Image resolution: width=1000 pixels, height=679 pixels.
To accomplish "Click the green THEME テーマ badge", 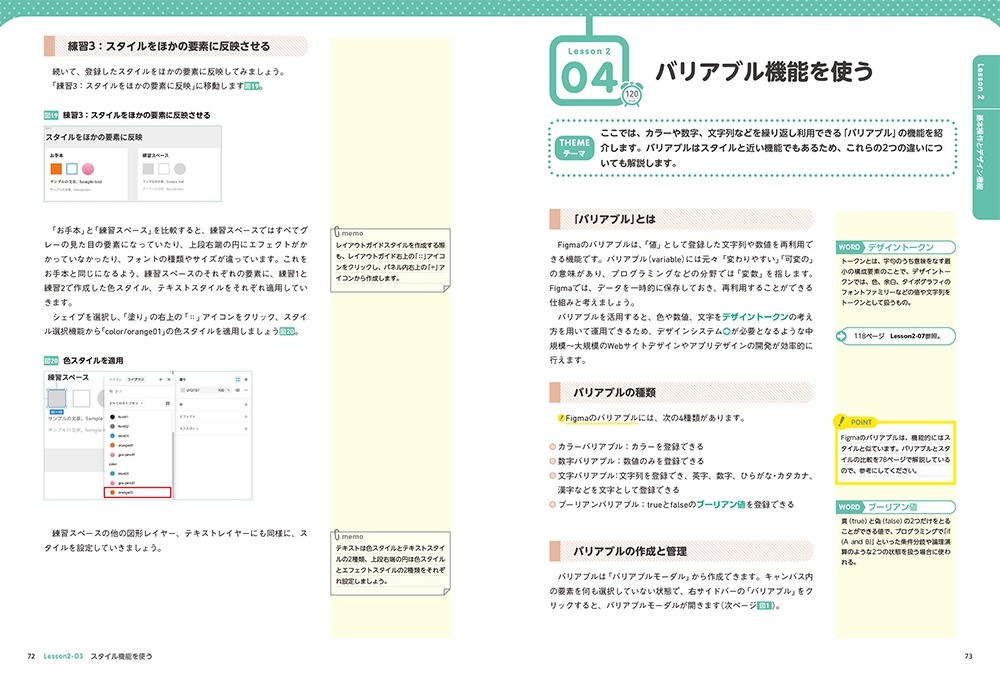I will coord(574,148).
